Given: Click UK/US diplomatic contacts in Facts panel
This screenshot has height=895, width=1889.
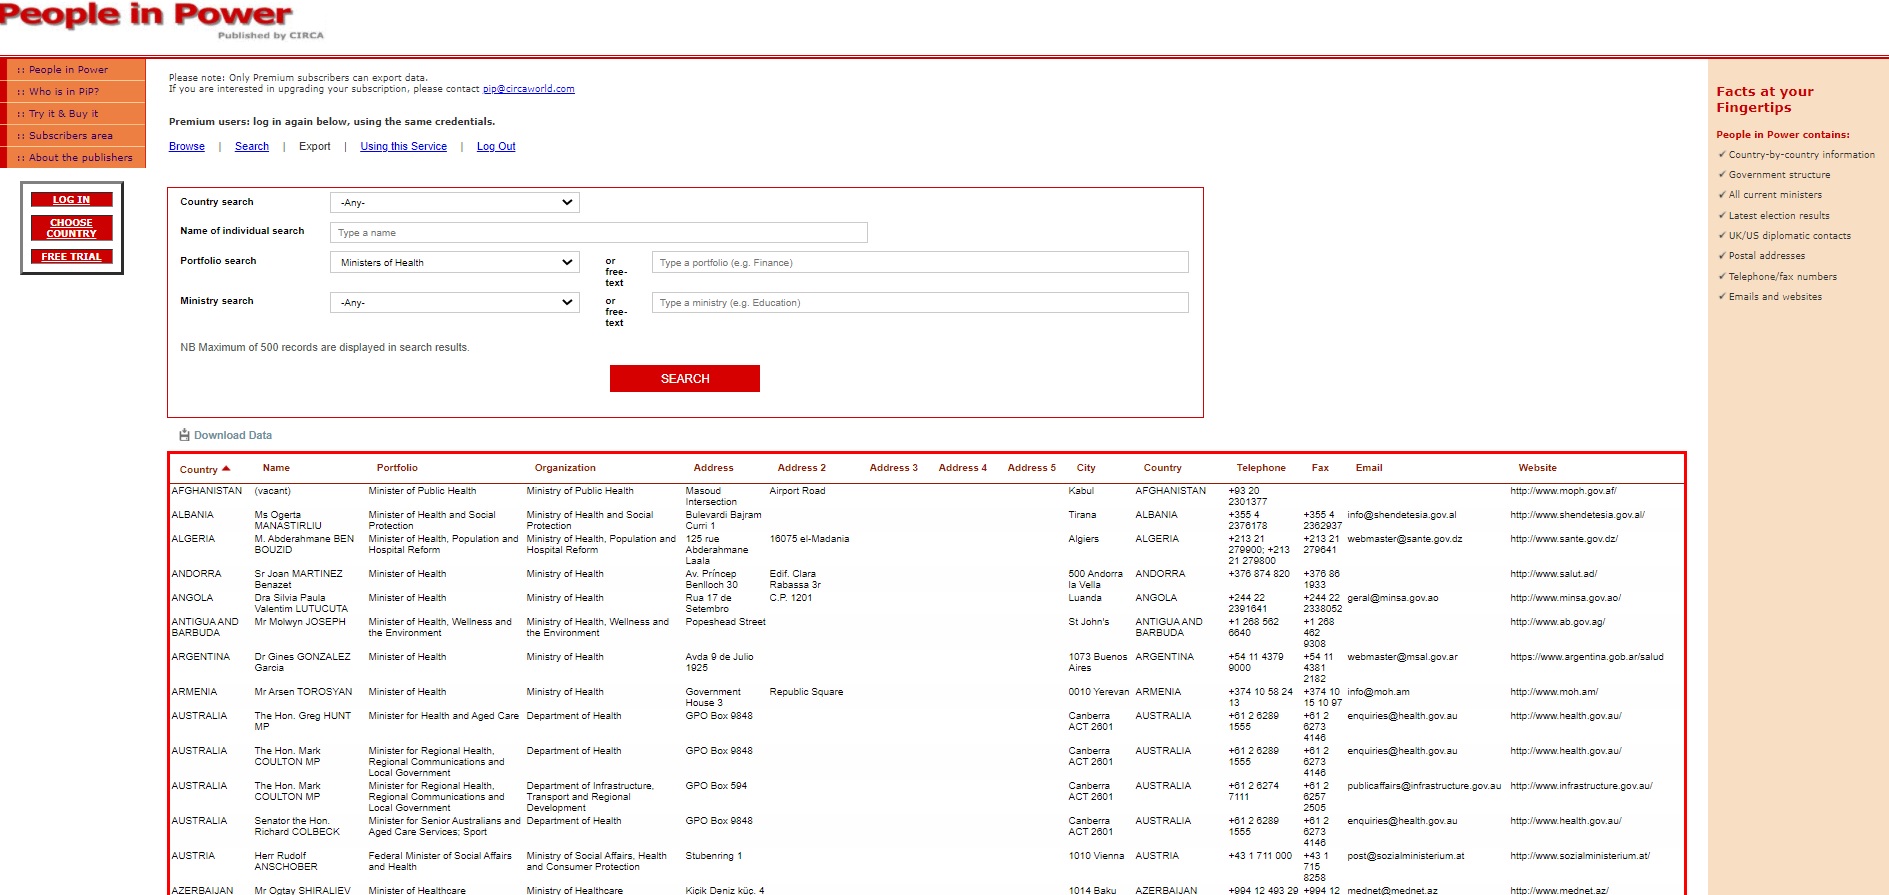Looking at the screenshot, I should tap(1790, 236).
